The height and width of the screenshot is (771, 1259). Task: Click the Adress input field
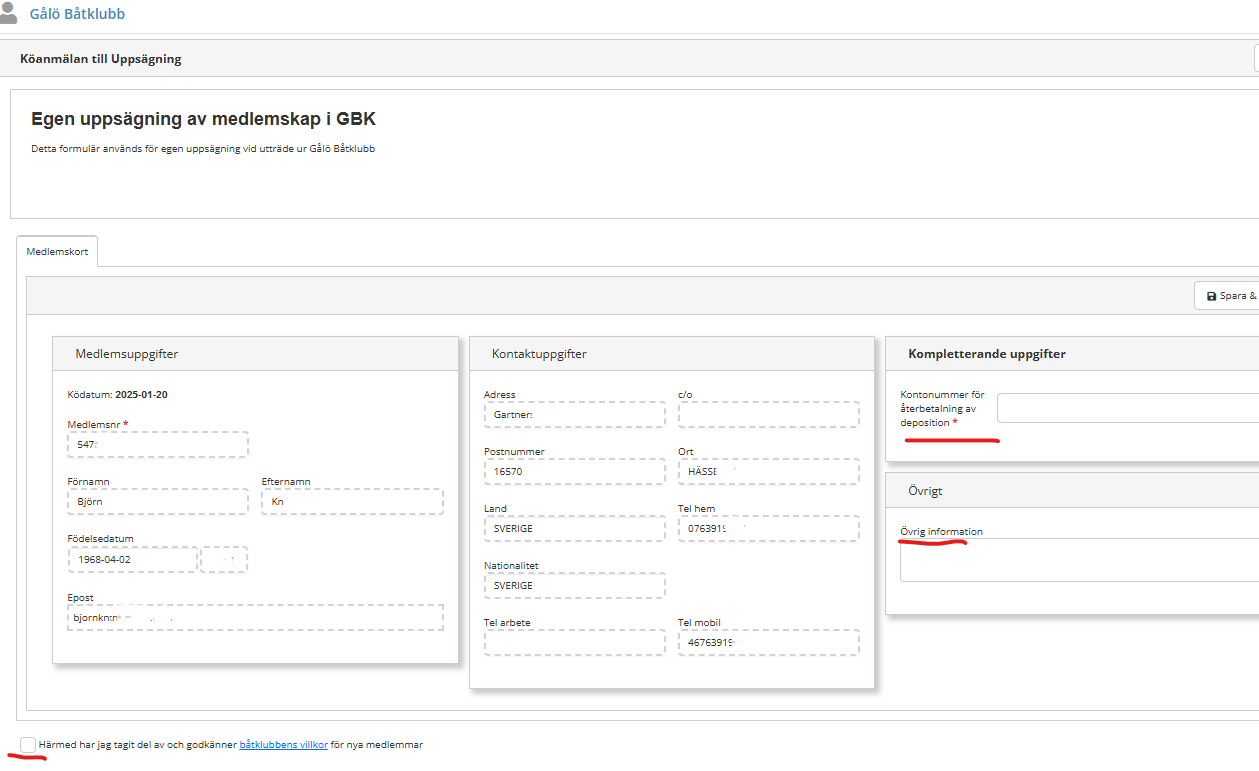coord(574,415)
